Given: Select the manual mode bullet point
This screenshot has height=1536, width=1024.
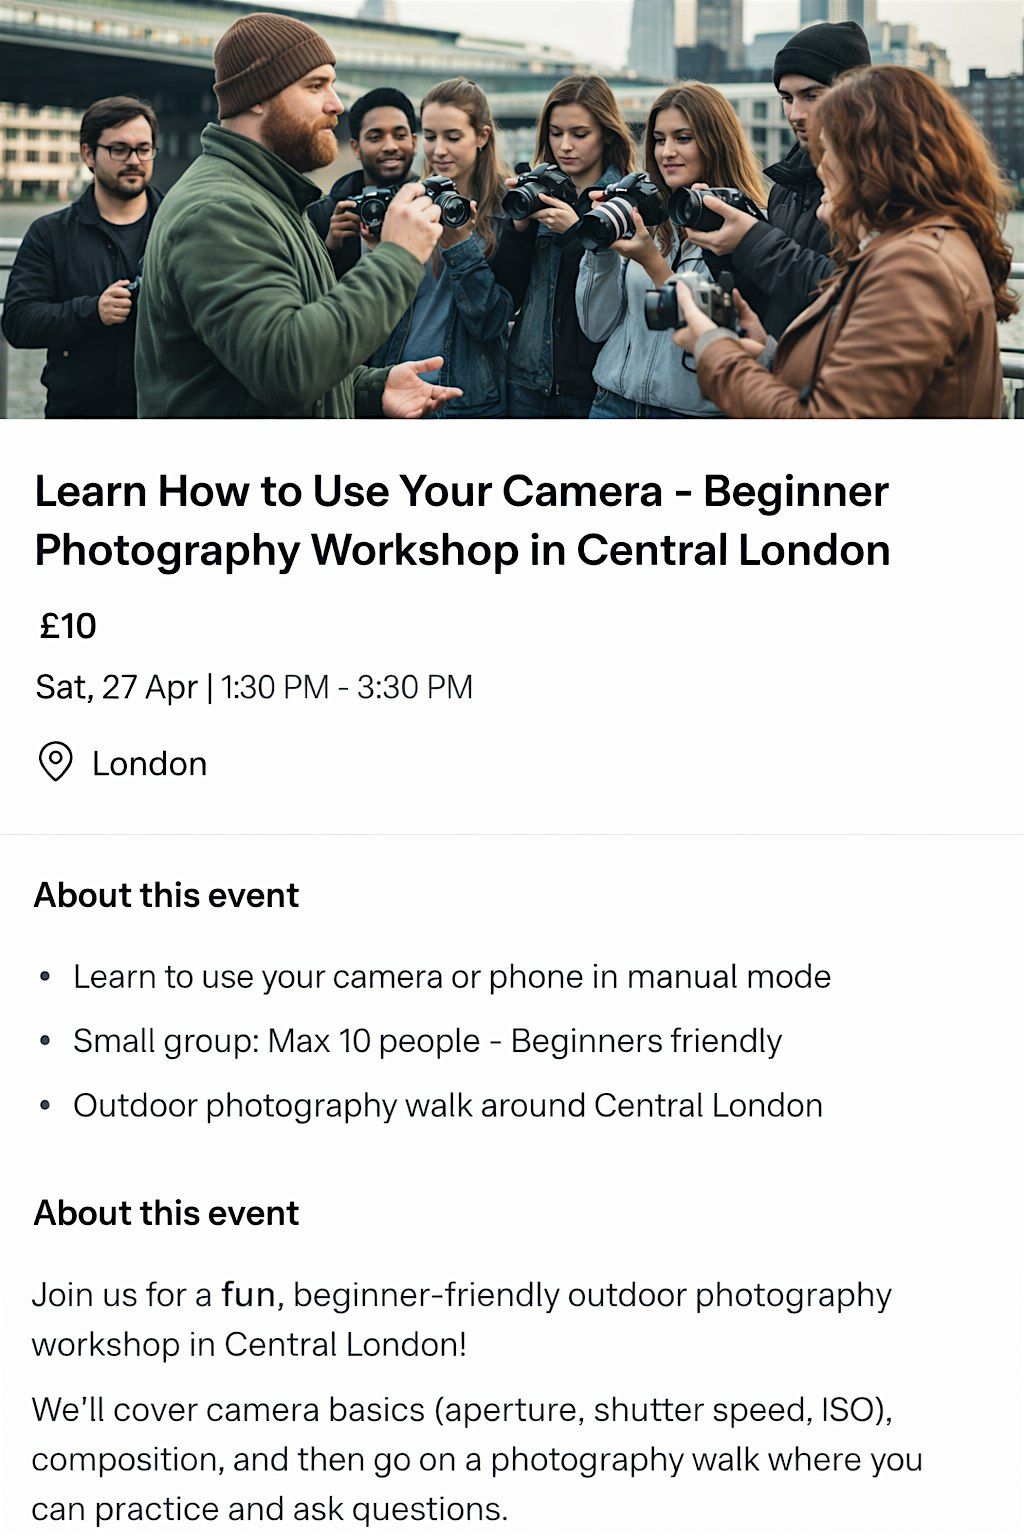Looking at the screenshot, I should 452,977.
